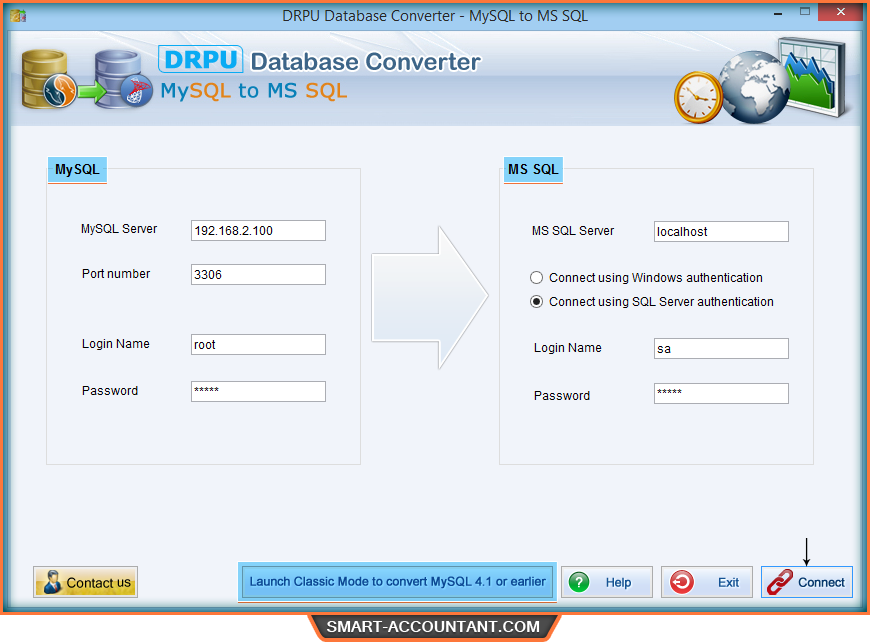Click the clock icon in the banner
The height and width of the screenshot is (642, 870).
(698, 97)
